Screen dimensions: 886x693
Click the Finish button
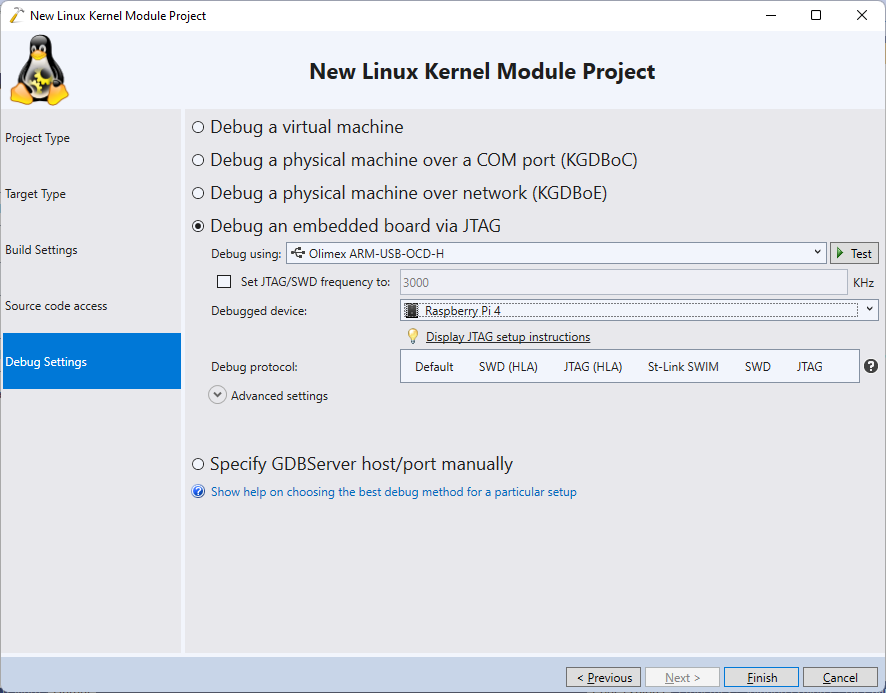coord(762,677)
